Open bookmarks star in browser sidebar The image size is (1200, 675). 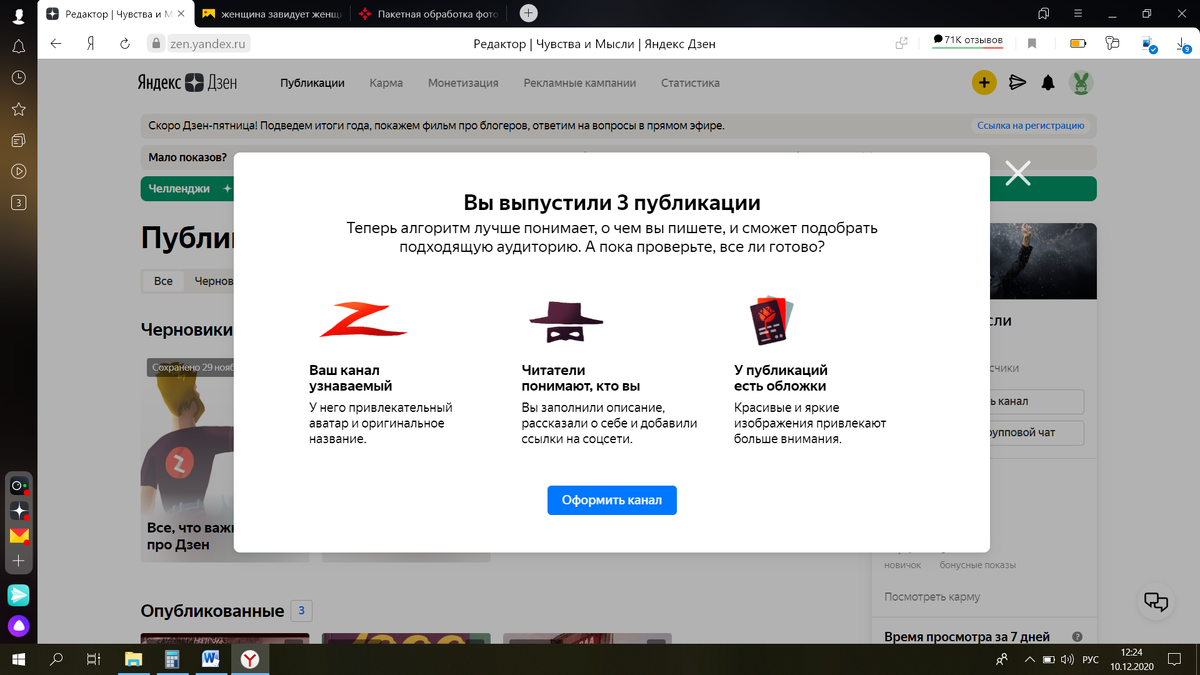point(18,108)
